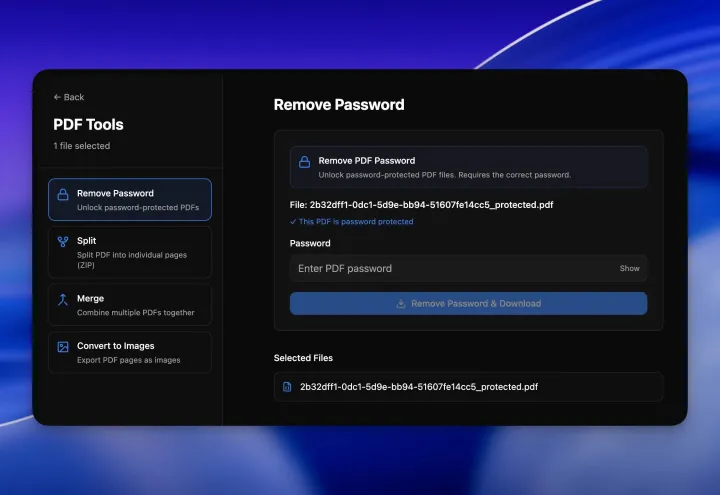The width and height of the screenshot is (720, 495).
Task: Click the back arrow icon
Action: point(57,97)
